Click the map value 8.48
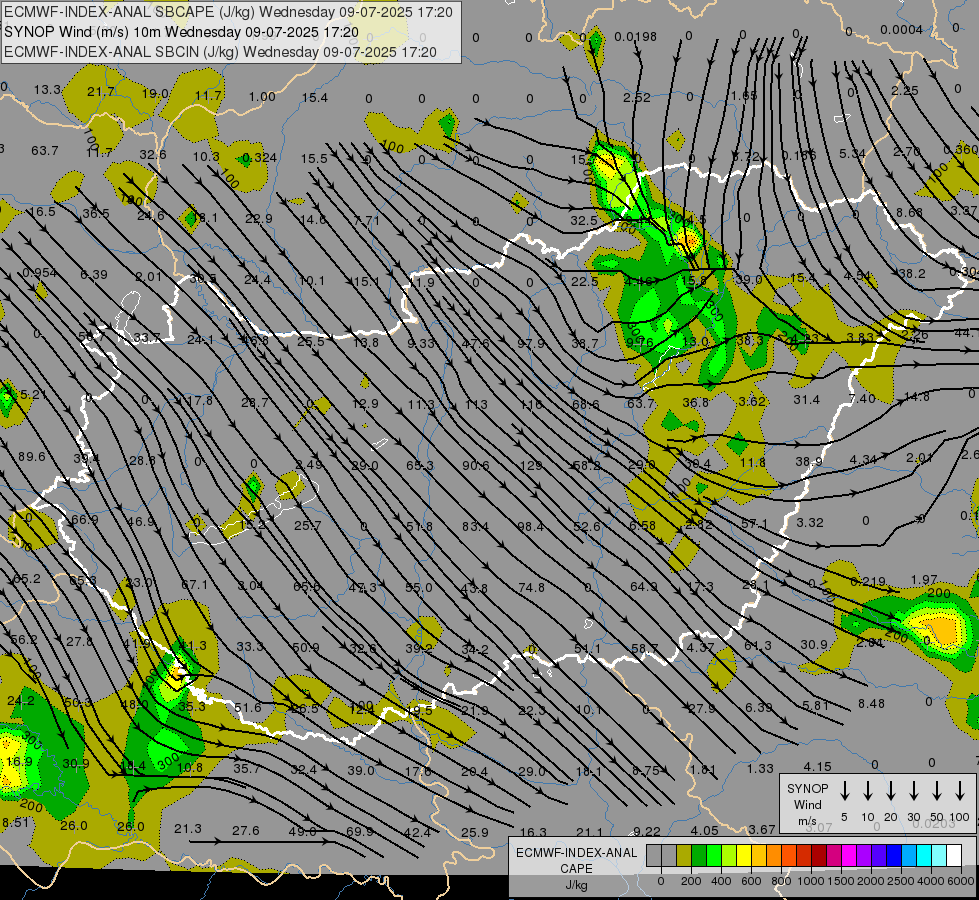 [x=871, y=703]
